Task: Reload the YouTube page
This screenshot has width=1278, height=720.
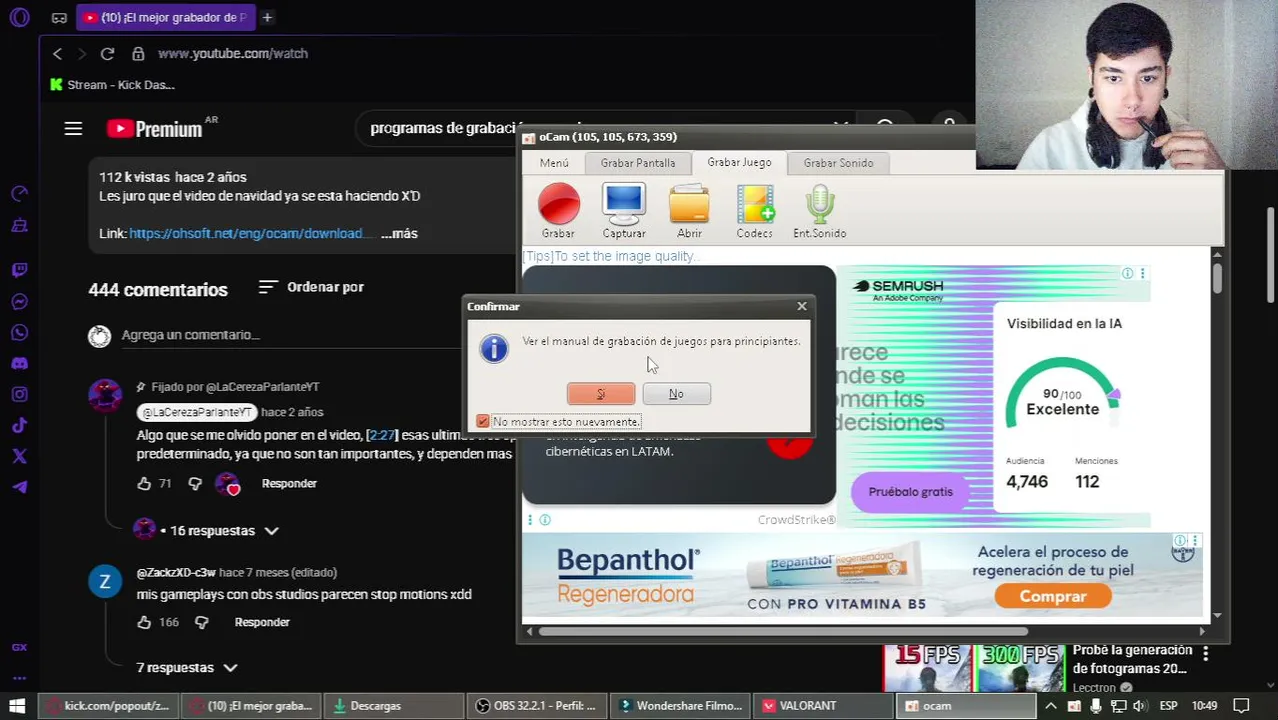Action: [x=107, y=53]
